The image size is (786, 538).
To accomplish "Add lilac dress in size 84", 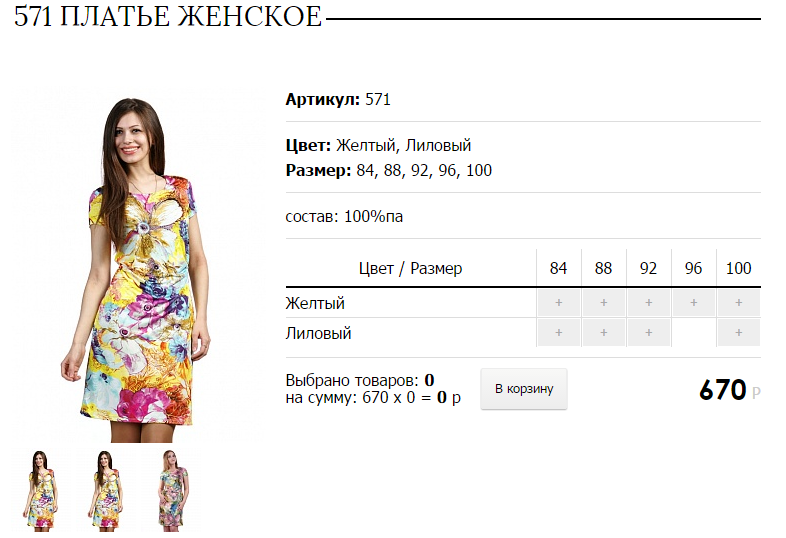I will coord(558,332).
